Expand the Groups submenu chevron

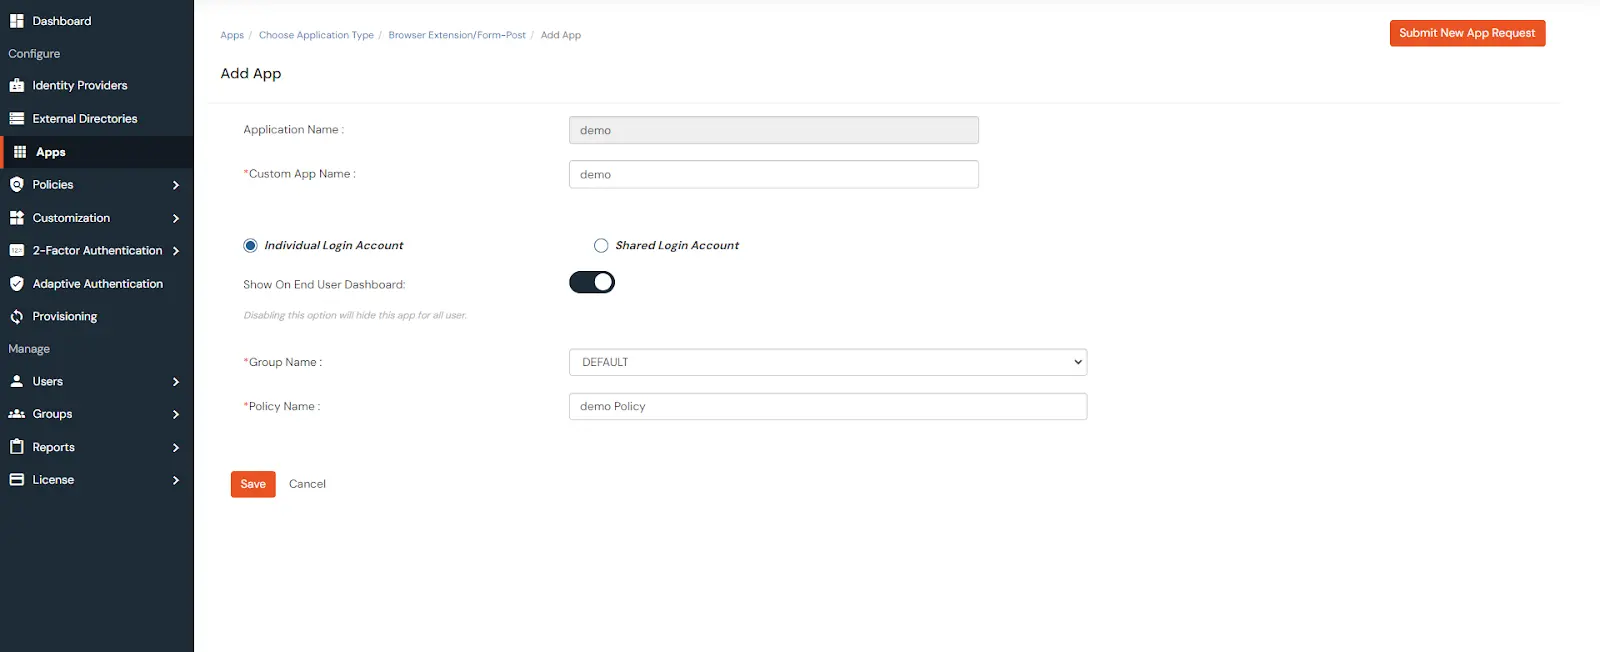coord(176,414)
